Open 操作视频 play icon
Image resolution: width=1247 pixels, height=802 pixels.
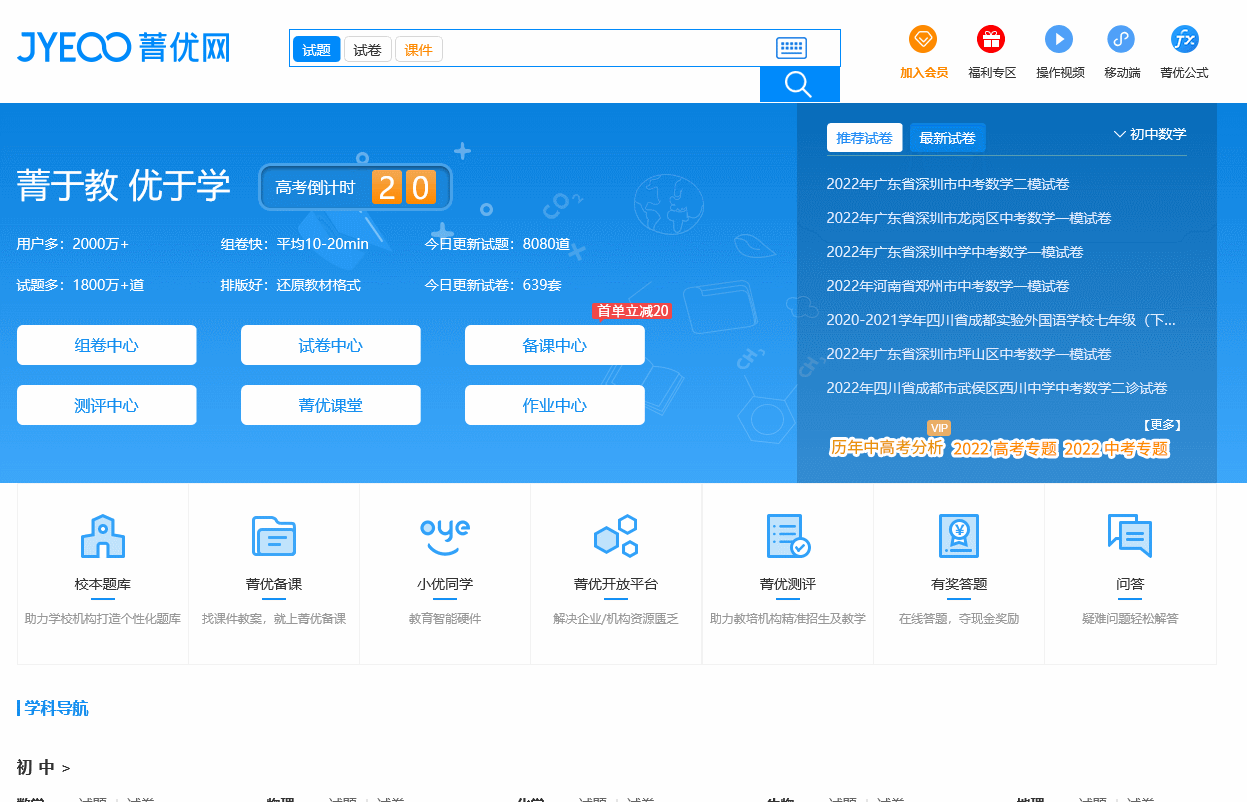[1059, 39]
